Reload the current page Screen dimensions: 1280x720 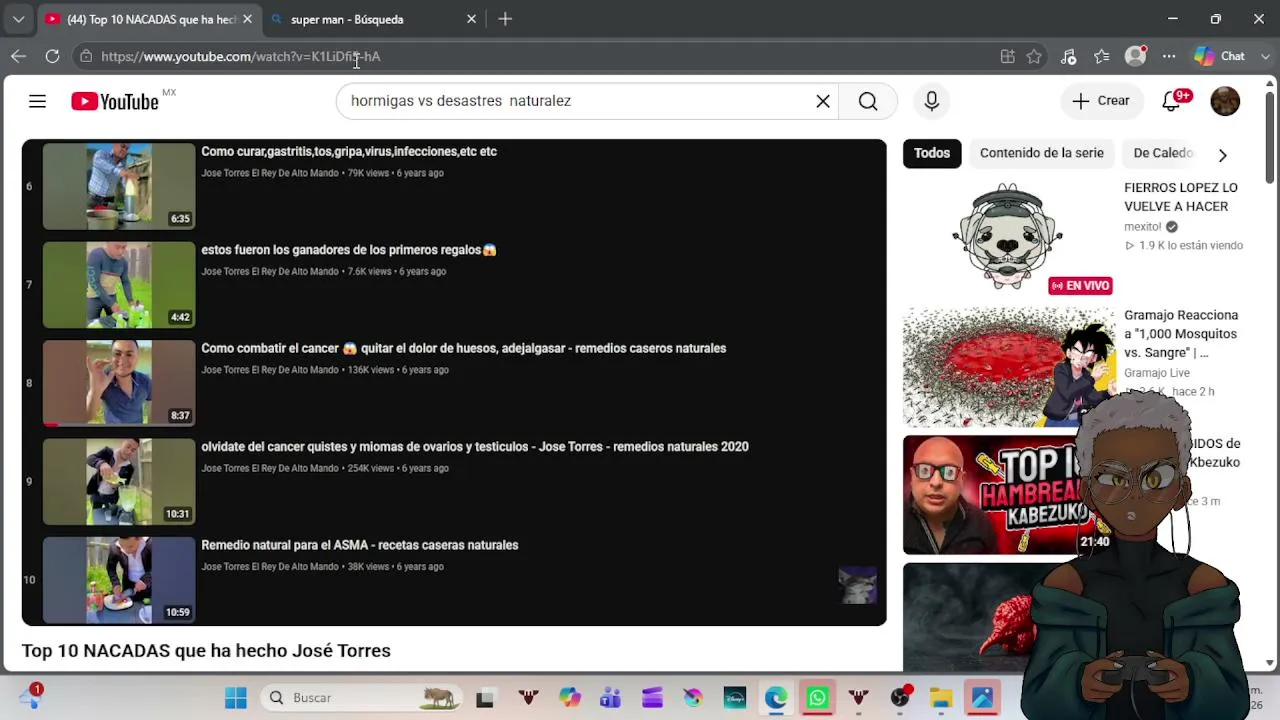(52, 56)
